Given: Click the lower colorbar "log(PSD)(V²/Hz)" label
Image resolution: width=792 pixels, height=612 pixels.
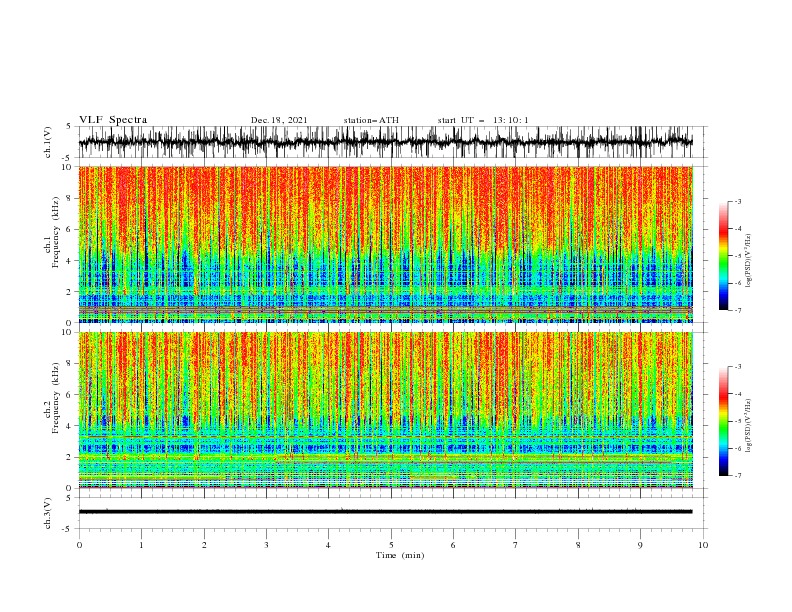Looking at the screenshot, I should 749,426.
